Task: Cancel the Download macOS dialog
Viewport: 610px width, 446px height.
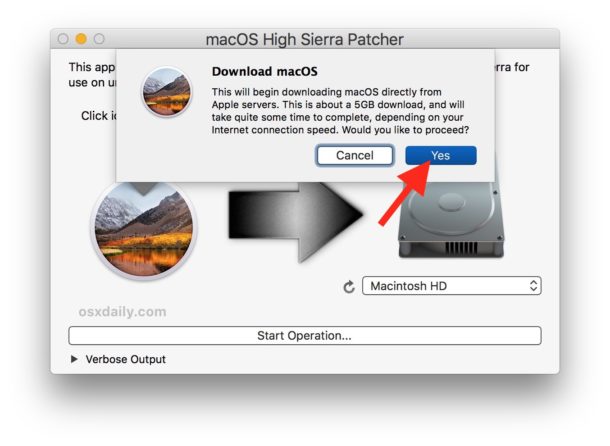Action: click(x=354, y=155)
